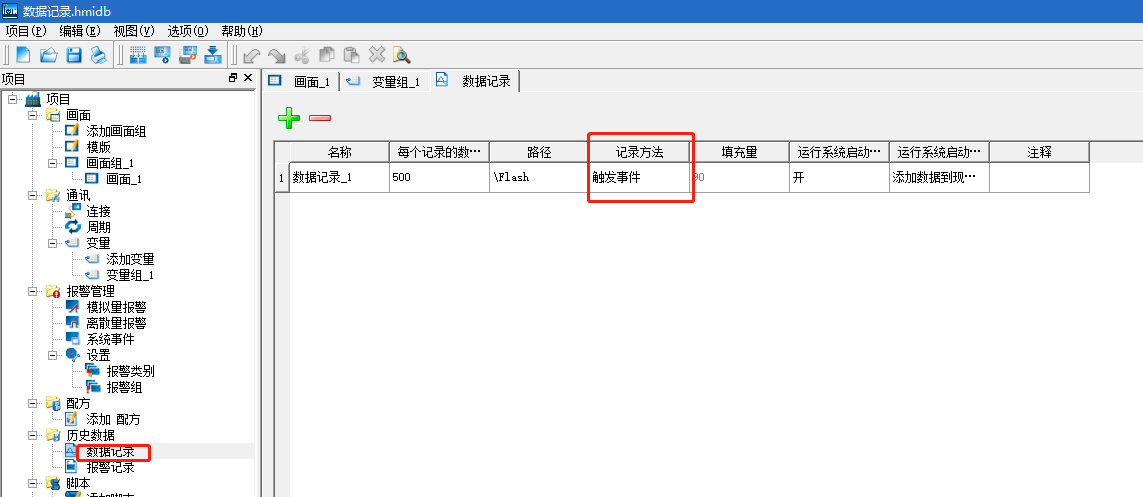Switch to the 变量组_1 tab
The image size is (1143, 497).
(x=386, y=82)
